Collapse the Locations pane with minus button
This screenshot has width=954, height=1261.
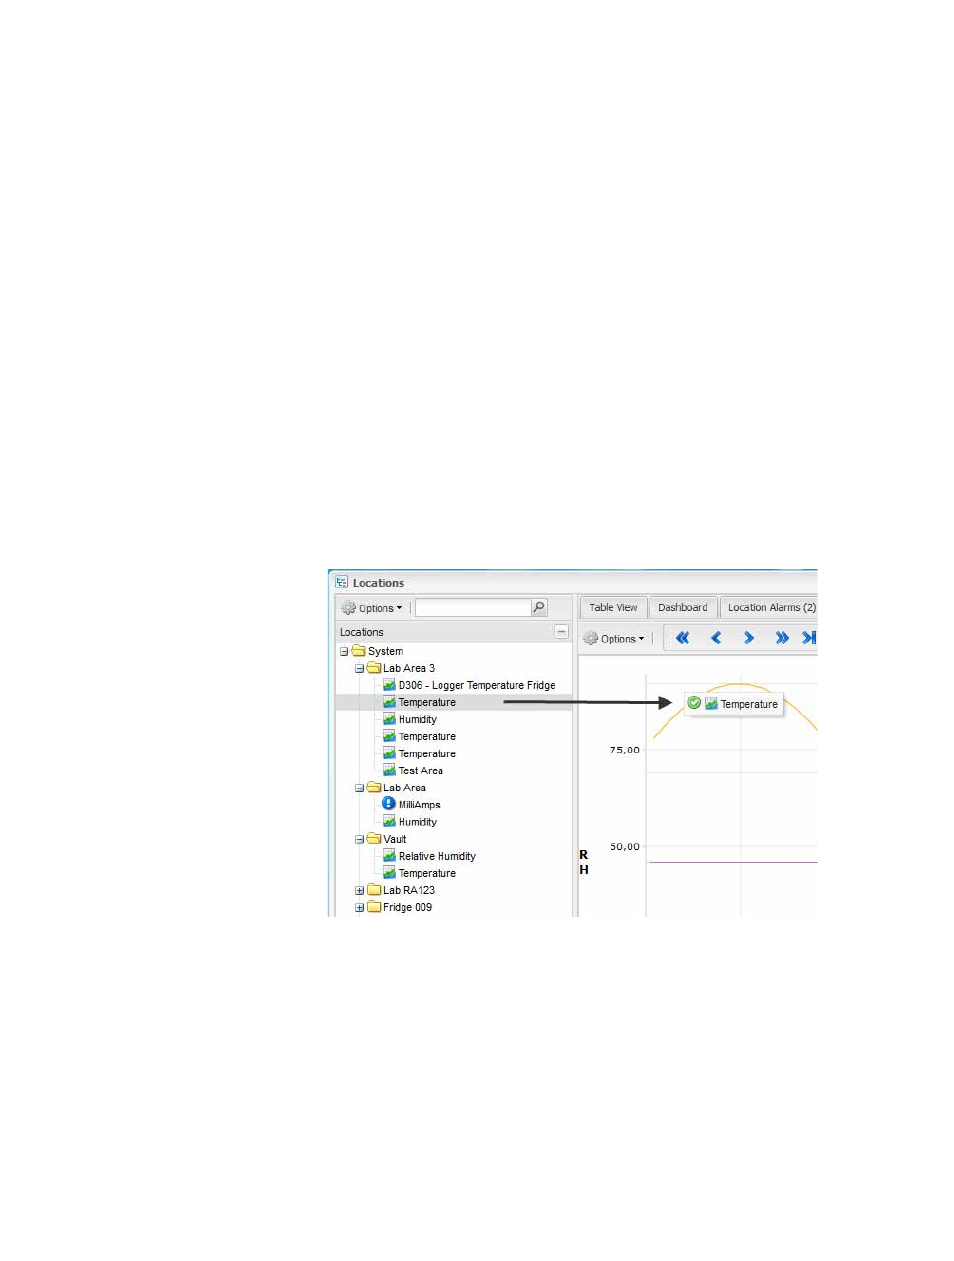[561, 632]
